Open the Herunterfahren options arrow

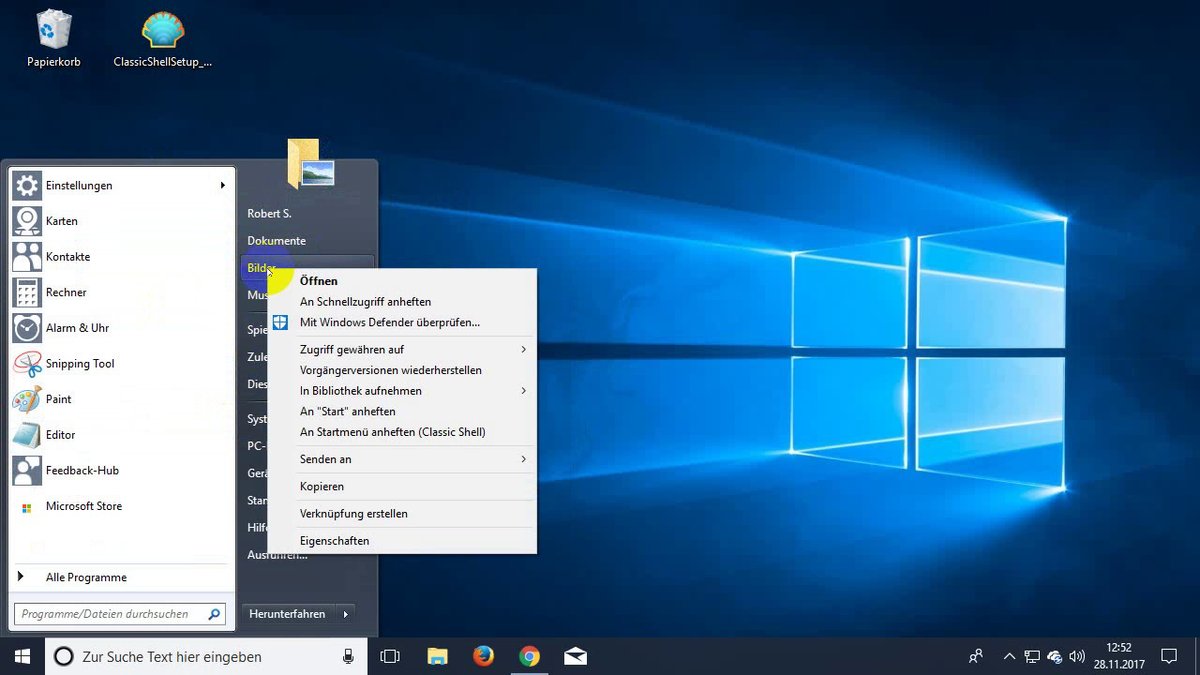point(344,614)
